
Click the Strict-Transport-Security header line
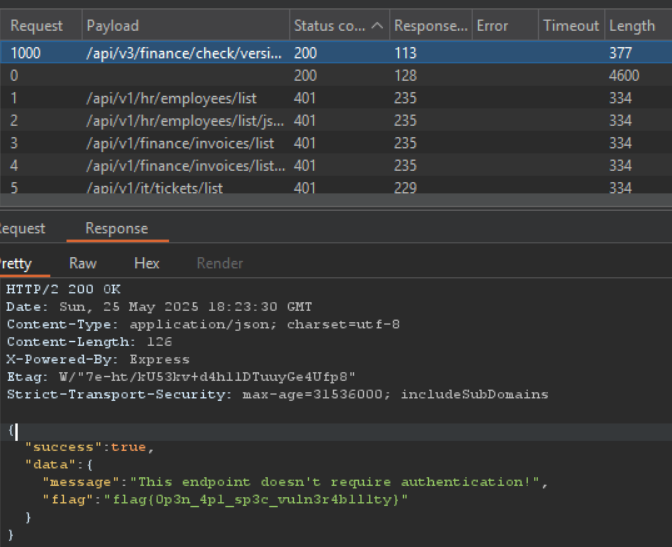tap(277, 394)
